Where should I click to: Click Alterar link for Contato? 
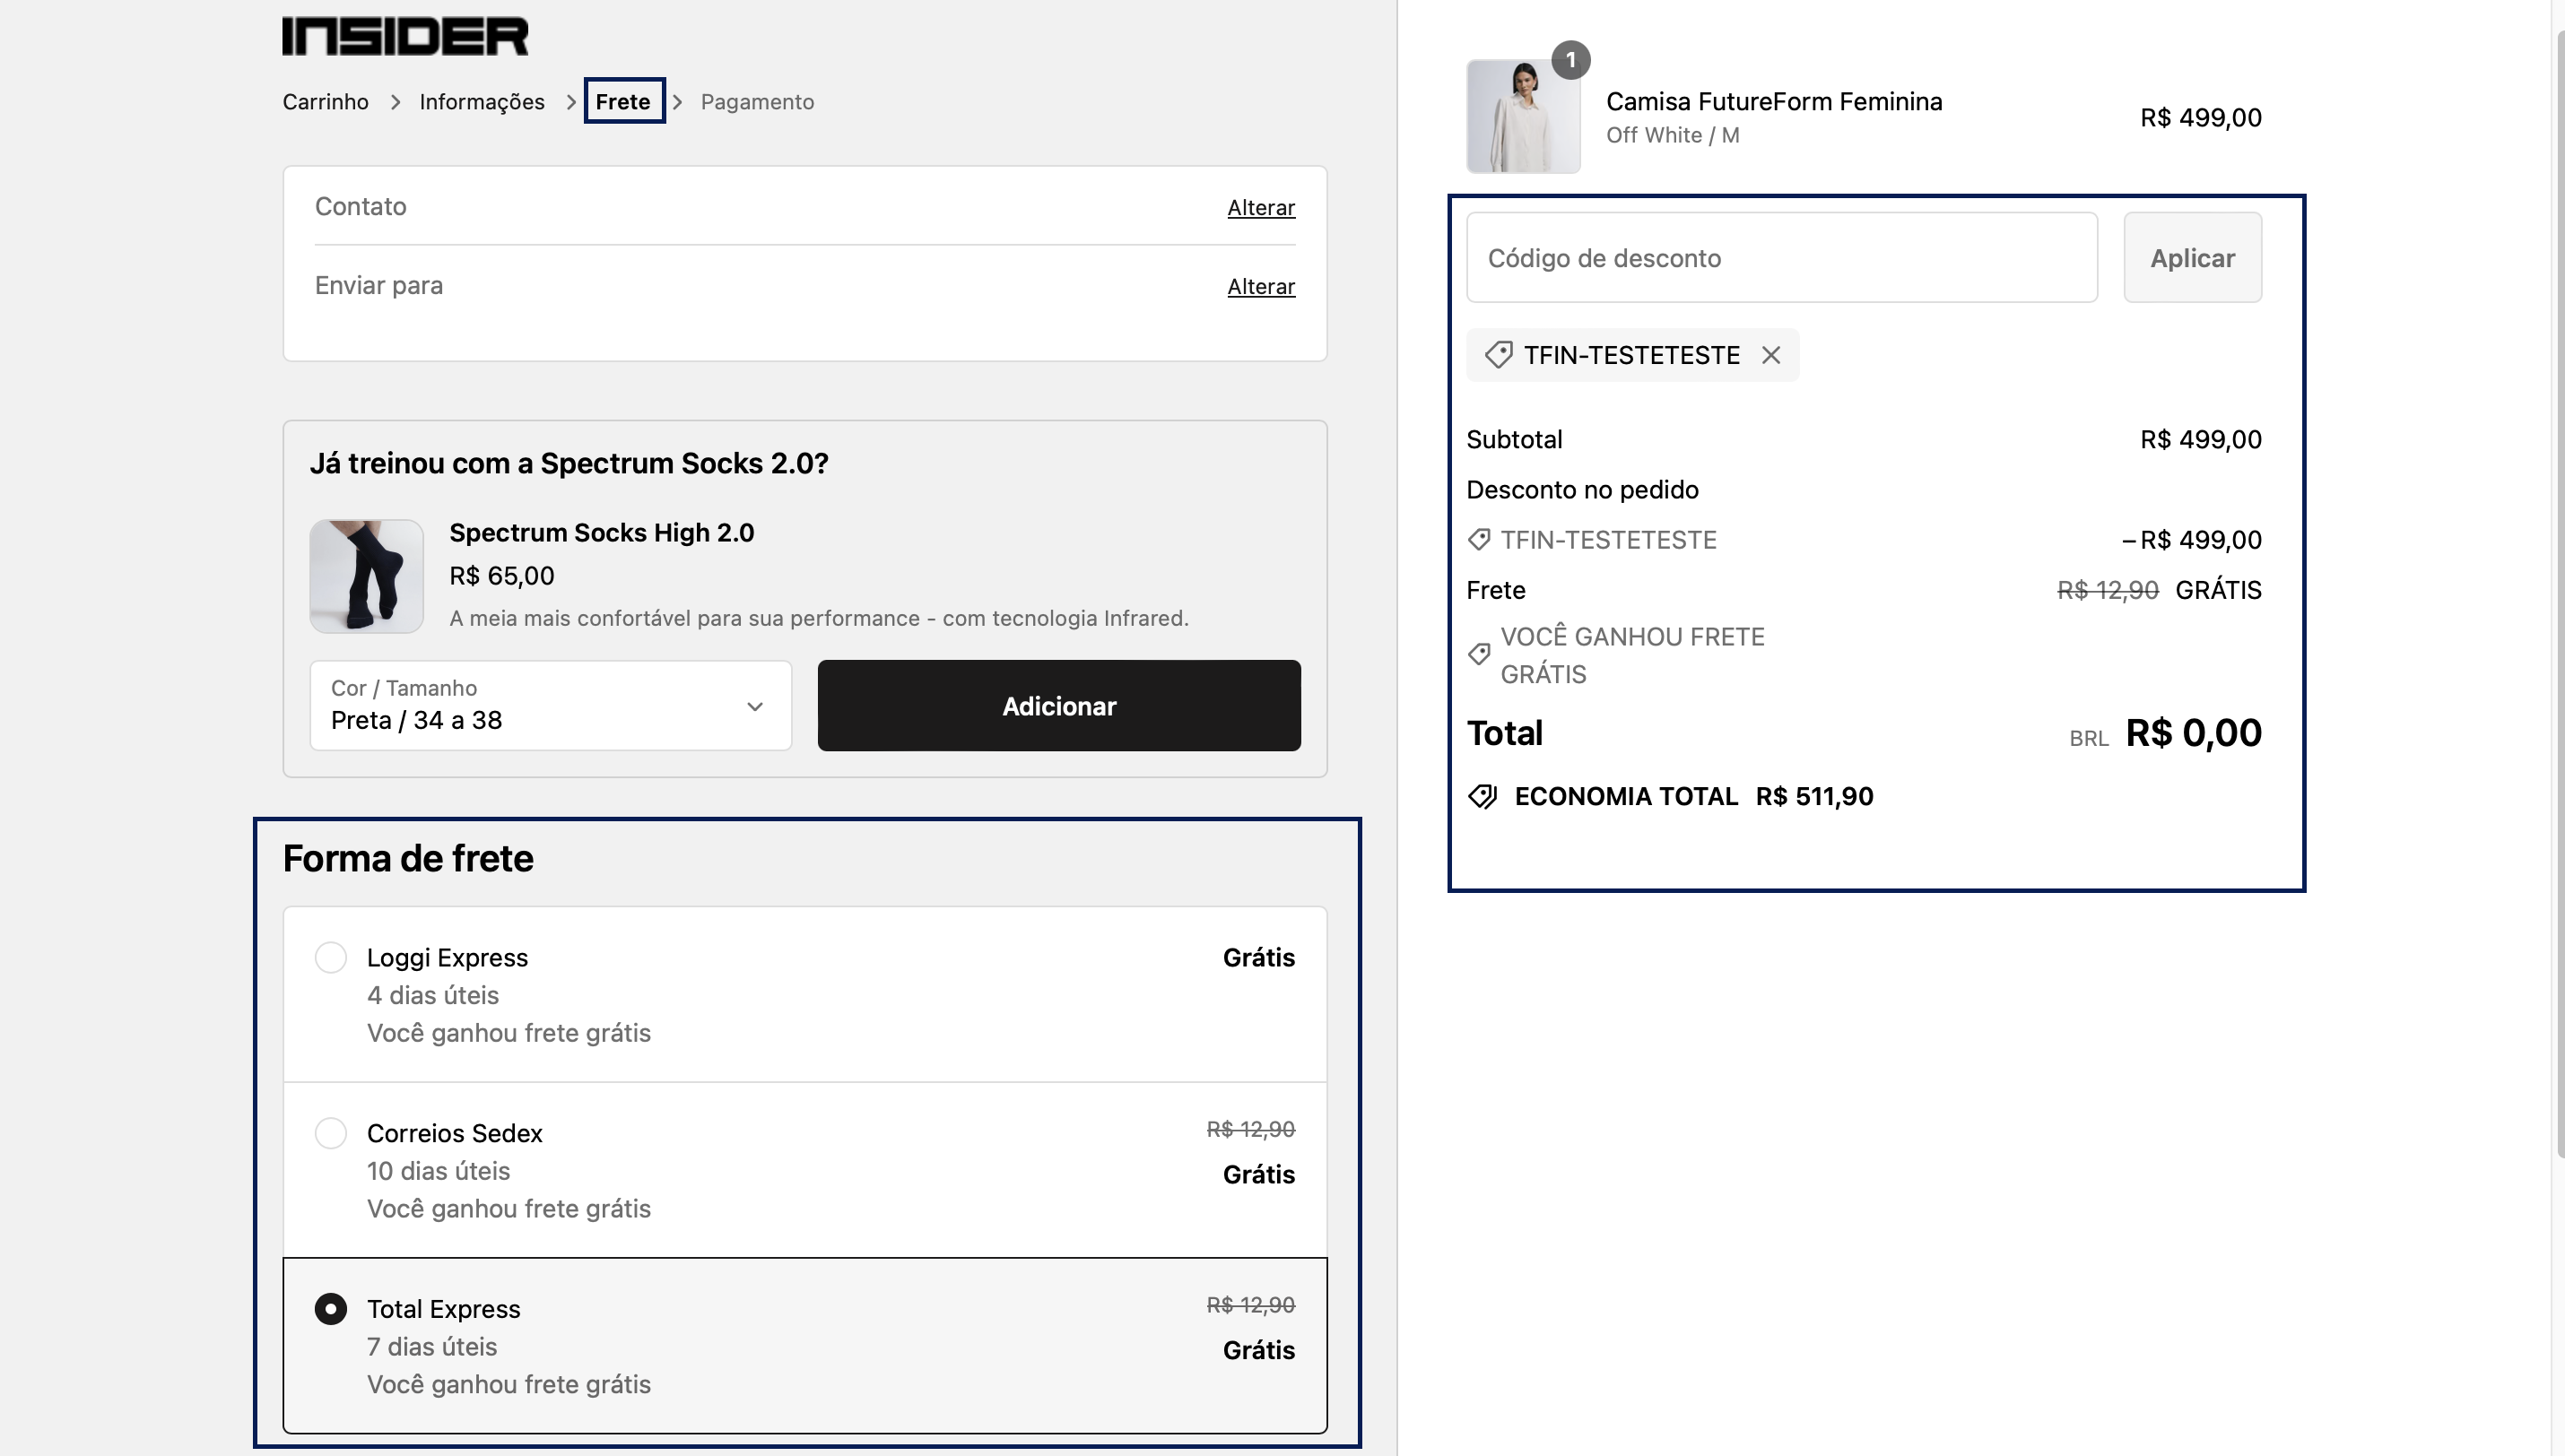click(x=1261, y=208)
